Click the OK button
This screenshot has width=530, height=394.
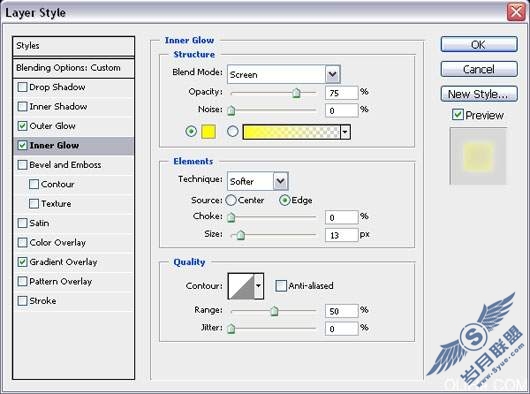tap(479, 45)
